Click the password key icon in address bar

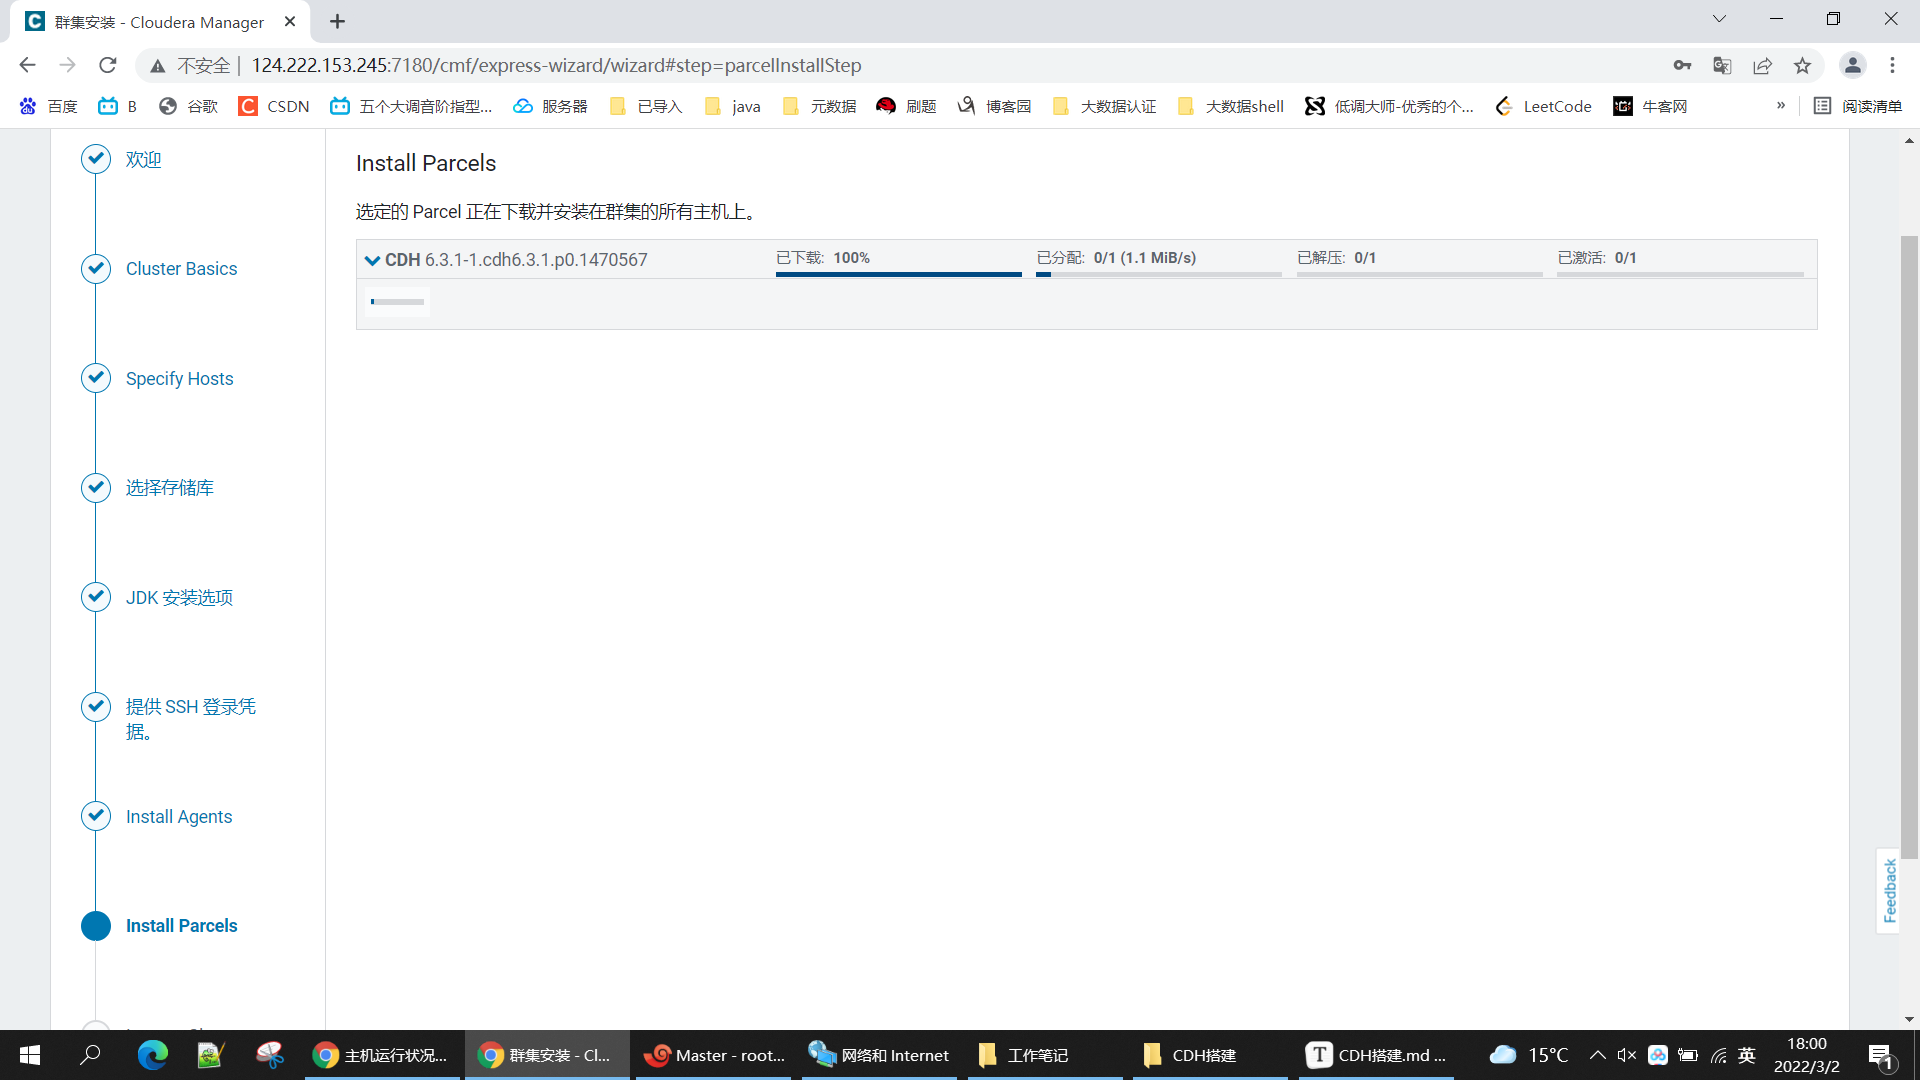pos(1682,66)
